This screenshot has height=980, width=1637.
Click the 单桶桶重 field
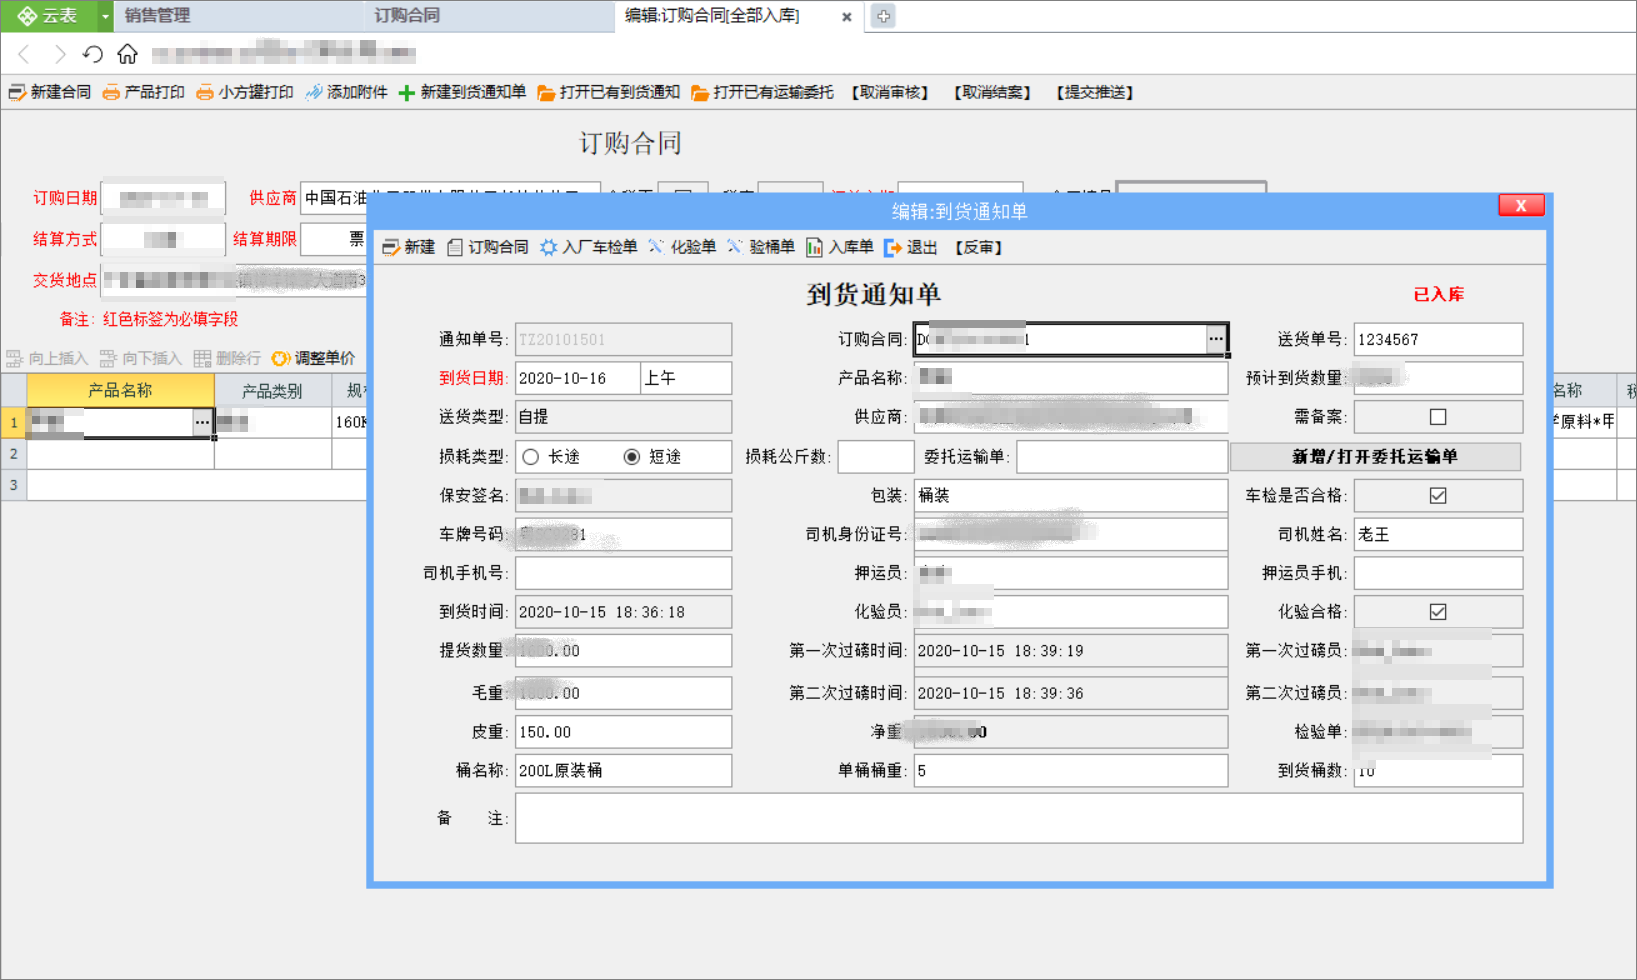coord(1071,770)
